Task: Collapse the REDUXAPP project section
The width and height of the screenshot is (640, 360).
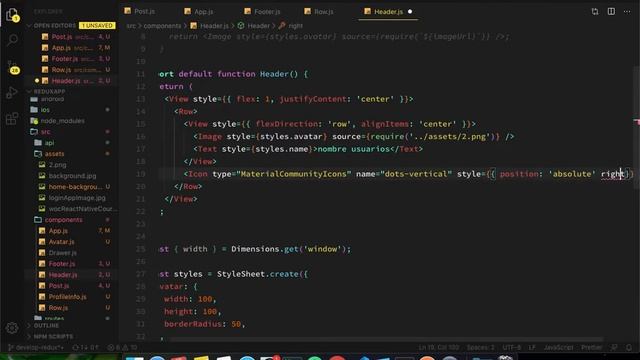Action: pyautogui.click(x=49, y=91)
